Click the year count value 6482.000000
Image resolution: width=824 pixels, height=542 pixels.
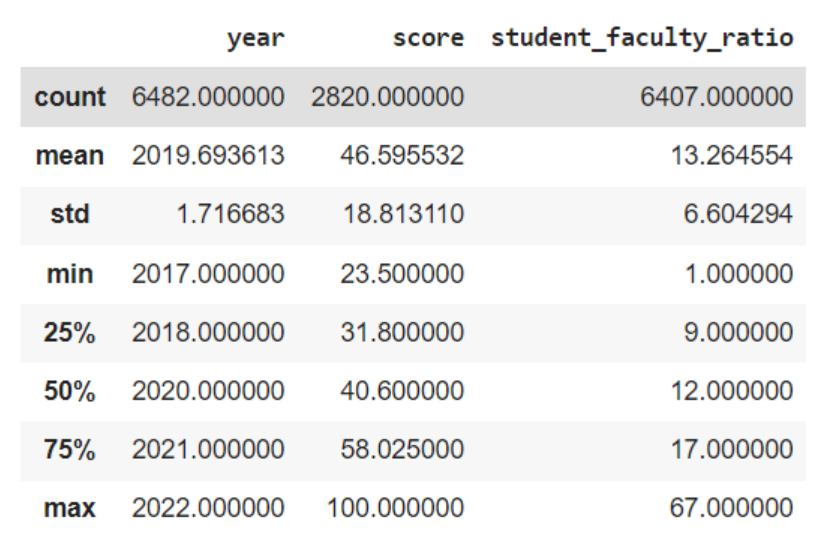(x=208, y=97)
